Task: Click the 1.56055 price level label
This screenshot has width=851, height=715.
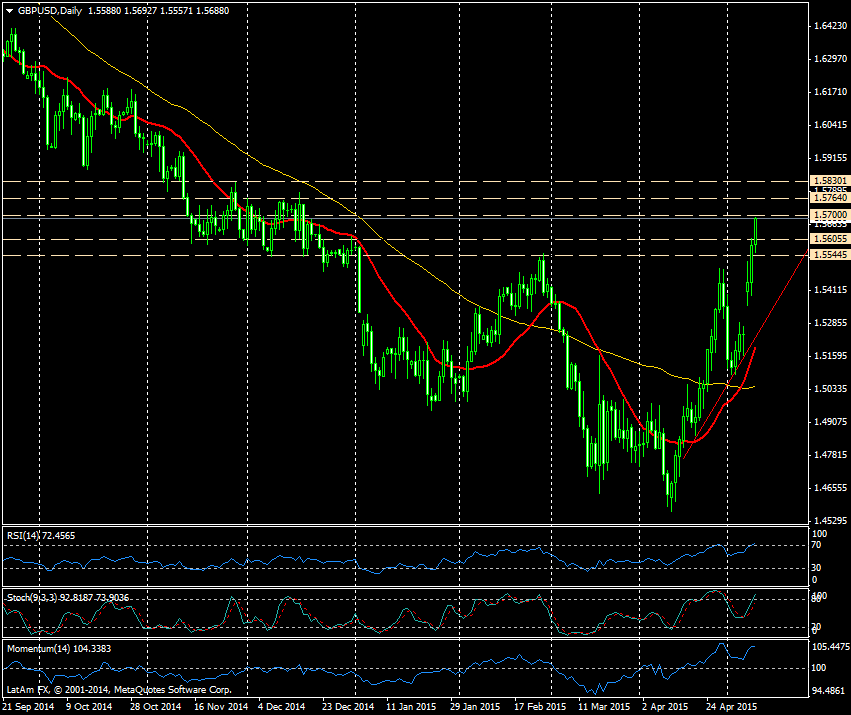Action: (x=827, y=240)
